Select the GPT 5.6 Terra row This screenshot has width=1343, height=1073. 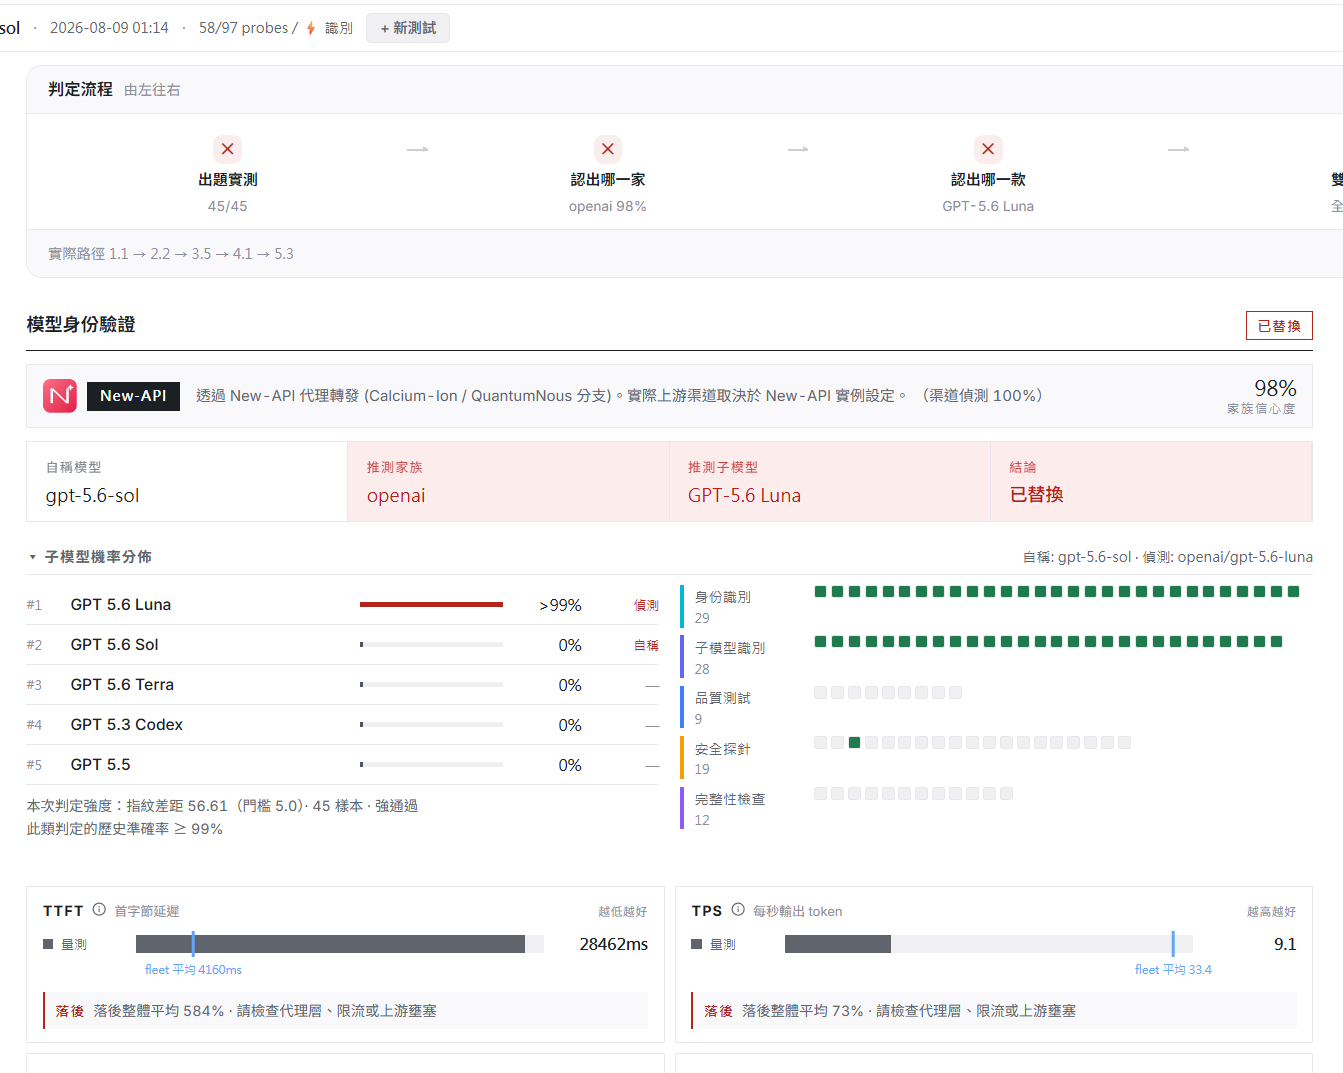(x=343, y=685)
